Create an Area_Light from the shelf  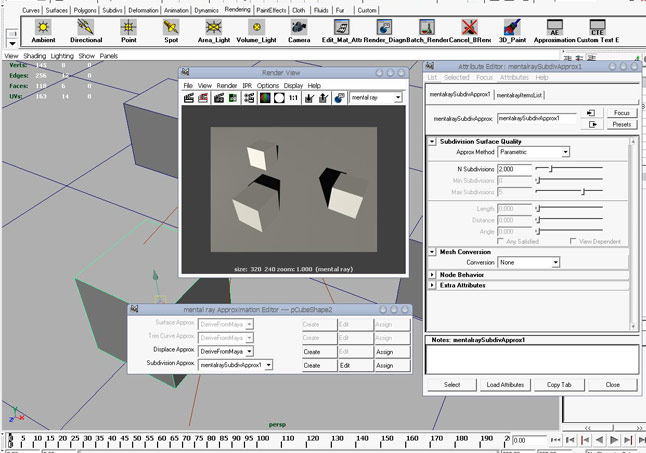(214, 28)
